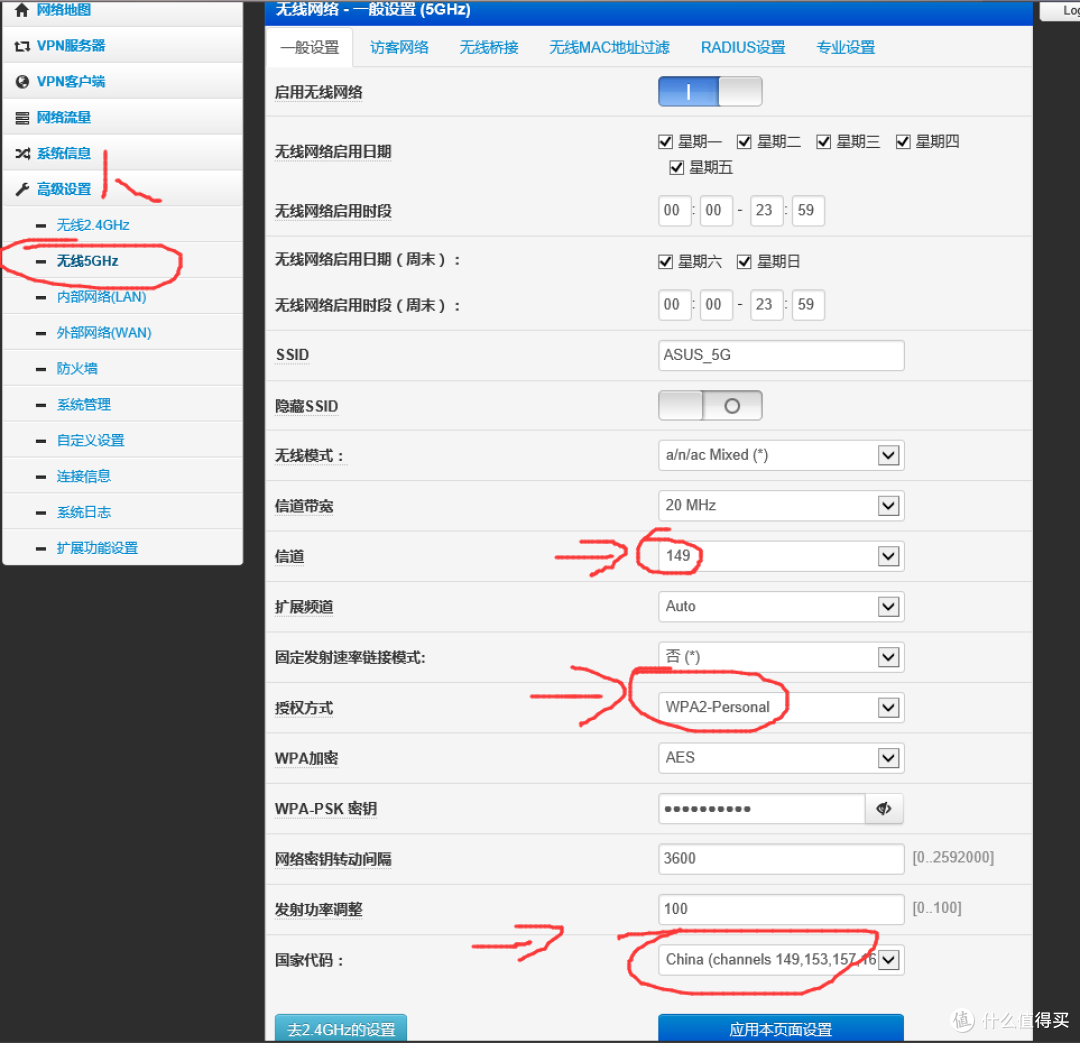Click the globe icon next to VPN客户端
This screenshot has height=1043, width=1080.
(x=22, y=82)
